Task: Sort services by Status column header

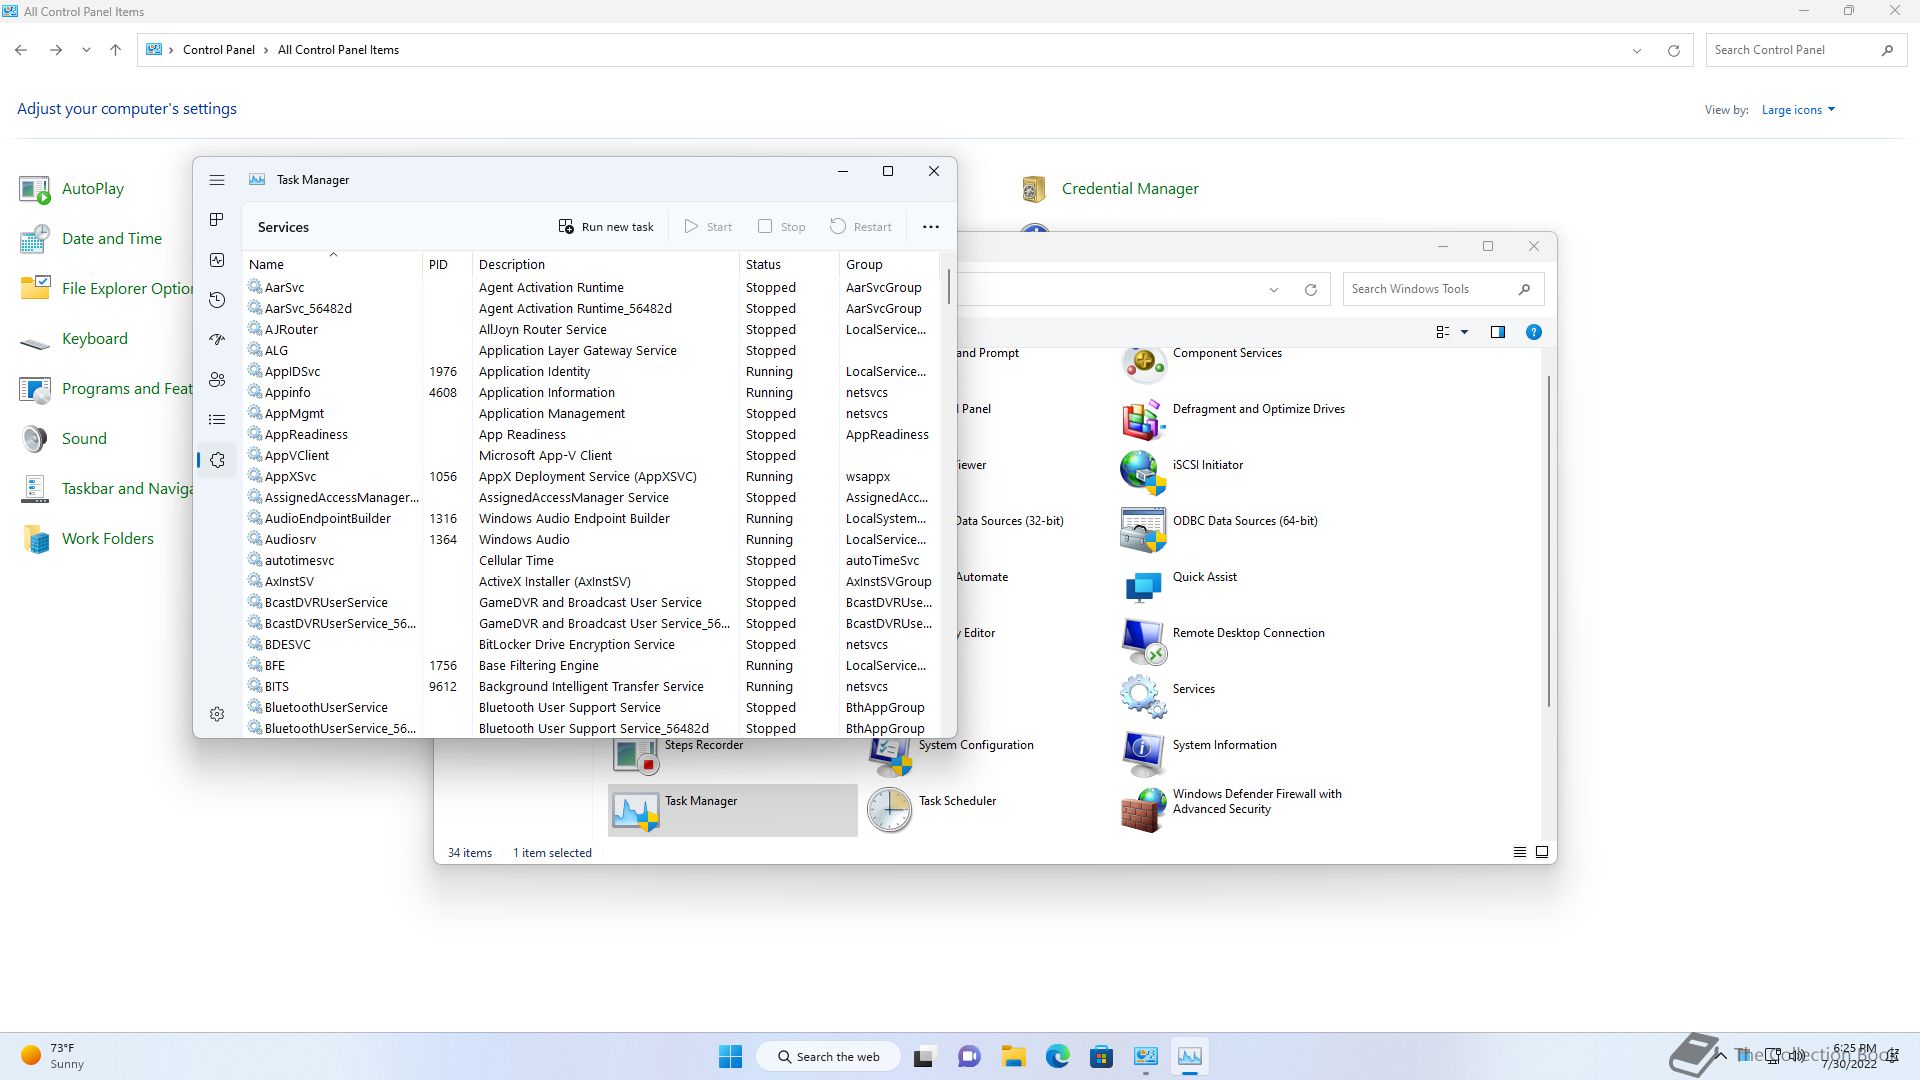Action: pos(789,264)
